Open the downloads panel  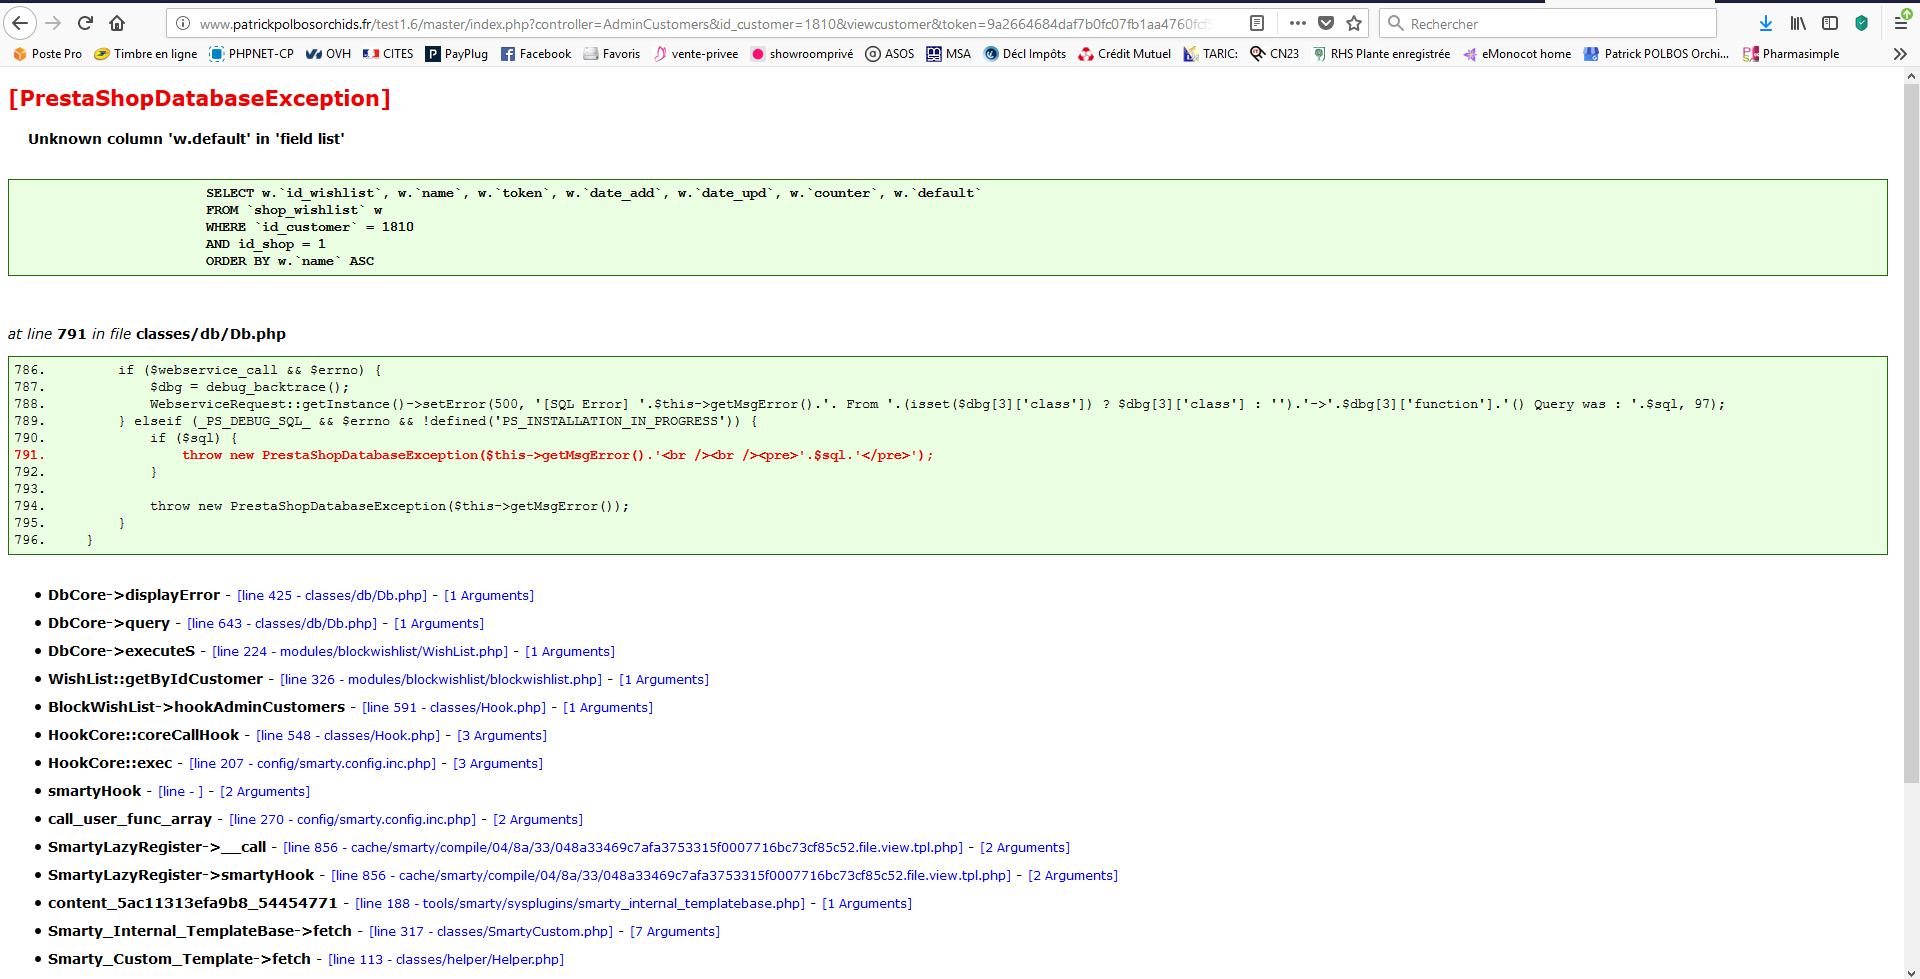click(x=1766, y=23)
